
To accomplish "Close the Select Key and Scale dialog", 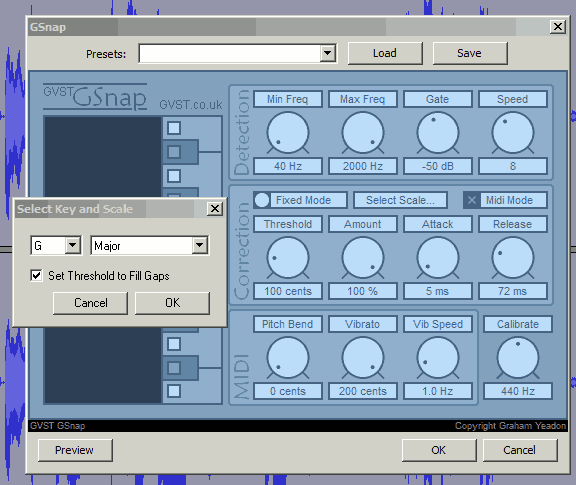I will coord(215,209).
